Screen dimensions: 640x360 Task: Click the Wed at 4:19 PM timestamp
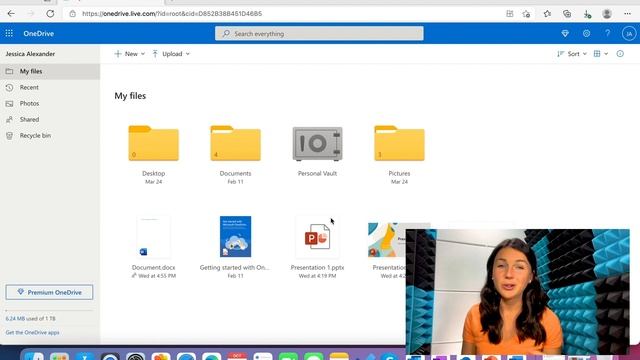pos(317,276)
